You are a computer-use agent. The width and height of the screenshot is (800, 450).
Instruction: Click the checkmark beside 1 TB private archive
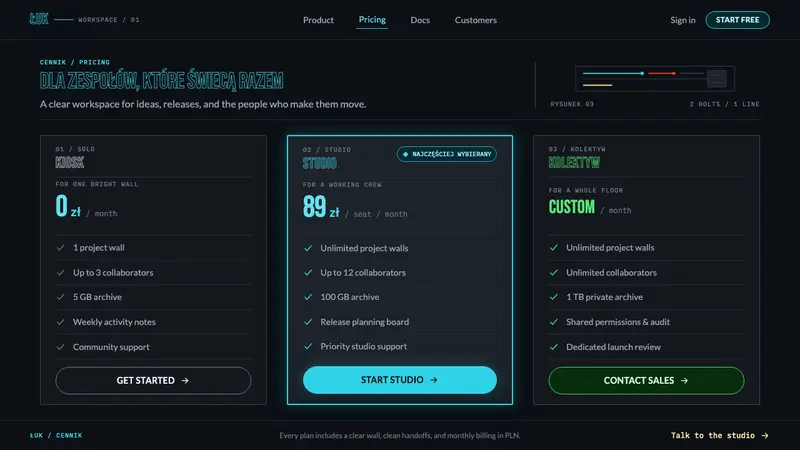click(x=554, y=297)
